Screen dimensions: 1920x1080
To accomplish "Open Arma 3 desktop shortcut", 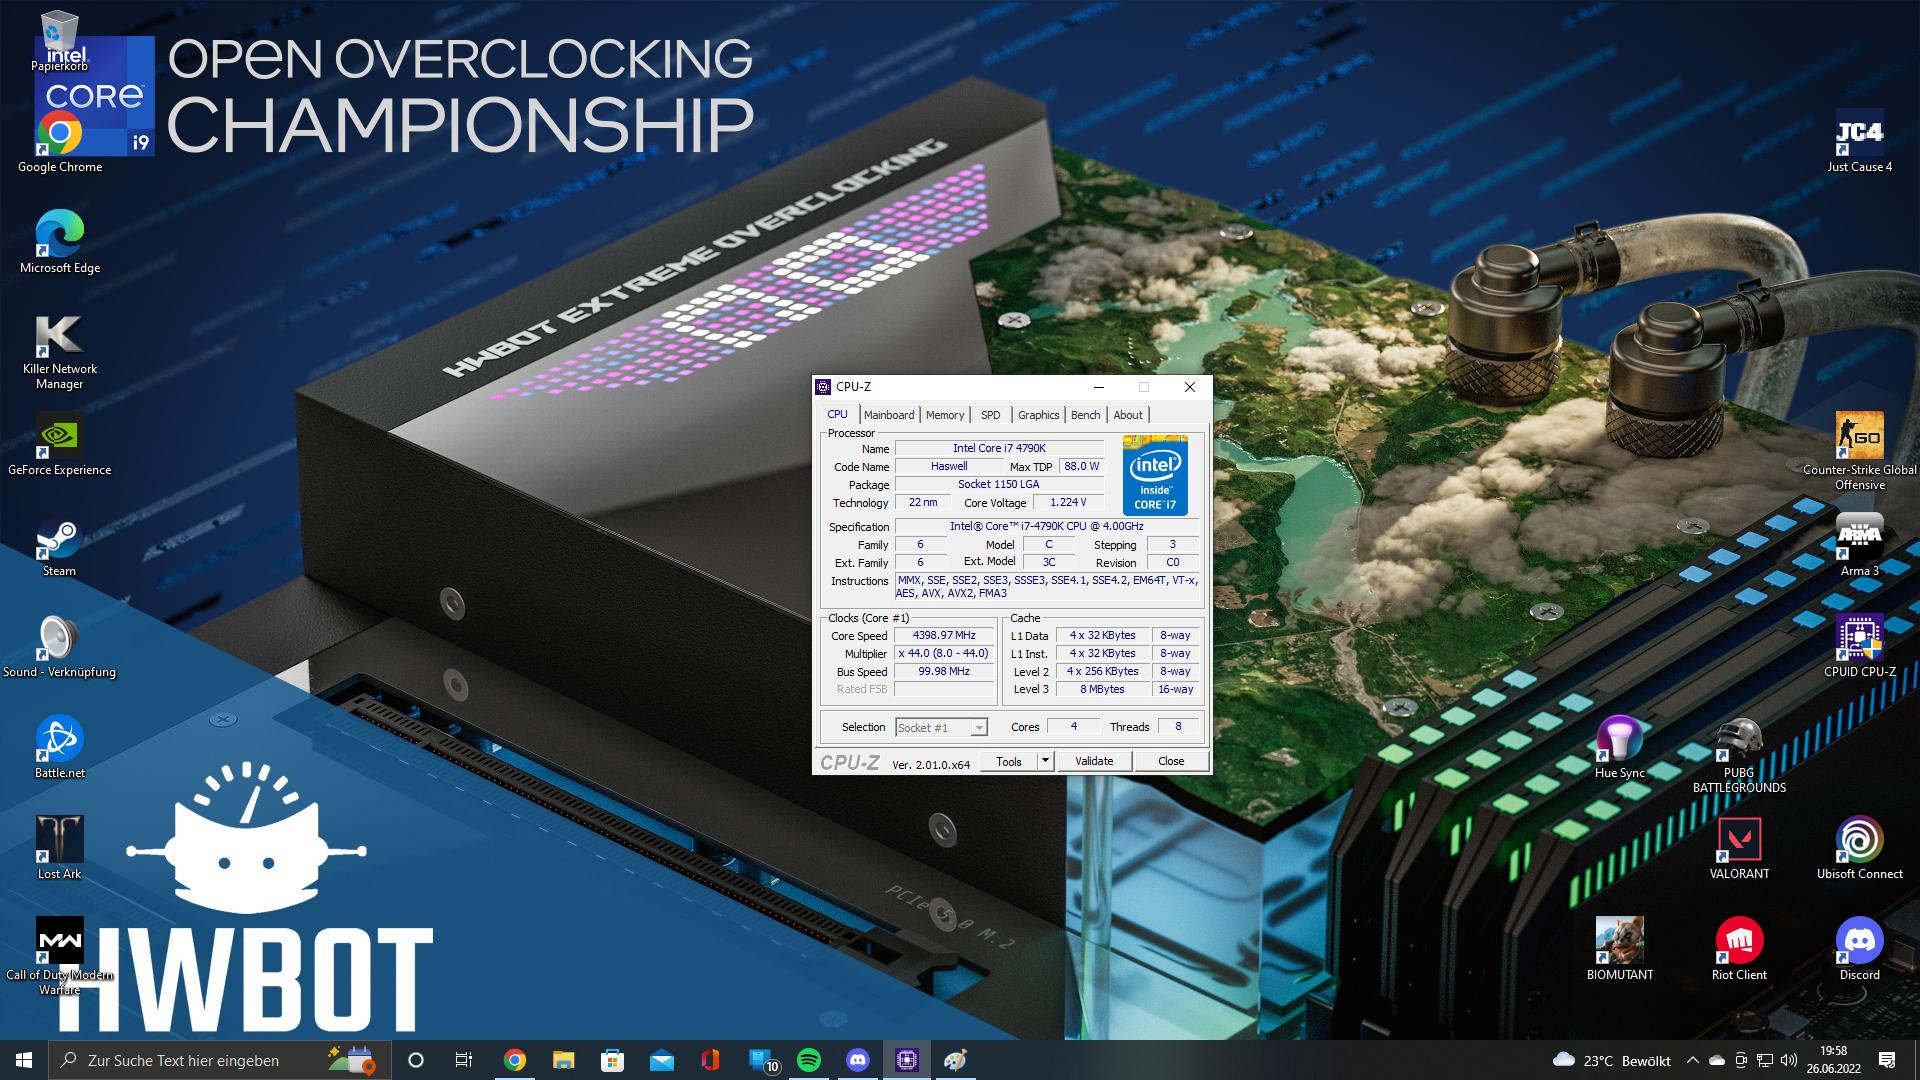I will click(x=1859, y=546).
